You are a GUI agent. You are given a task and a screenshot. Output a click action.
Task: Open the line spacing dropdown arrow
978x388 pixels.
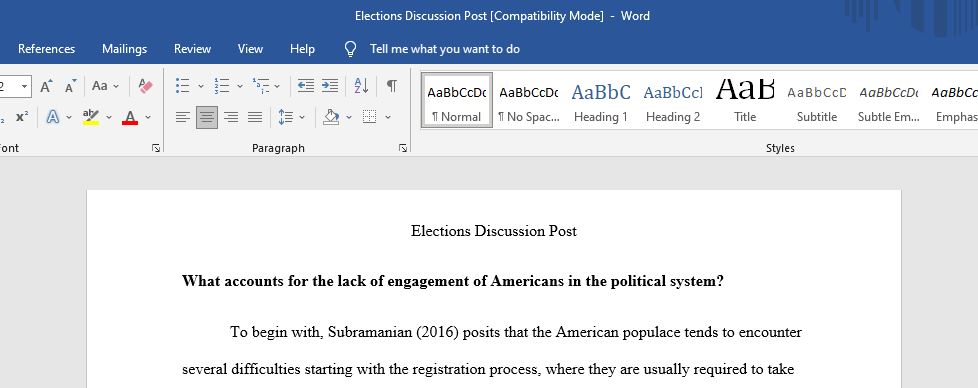coord(302,117)
